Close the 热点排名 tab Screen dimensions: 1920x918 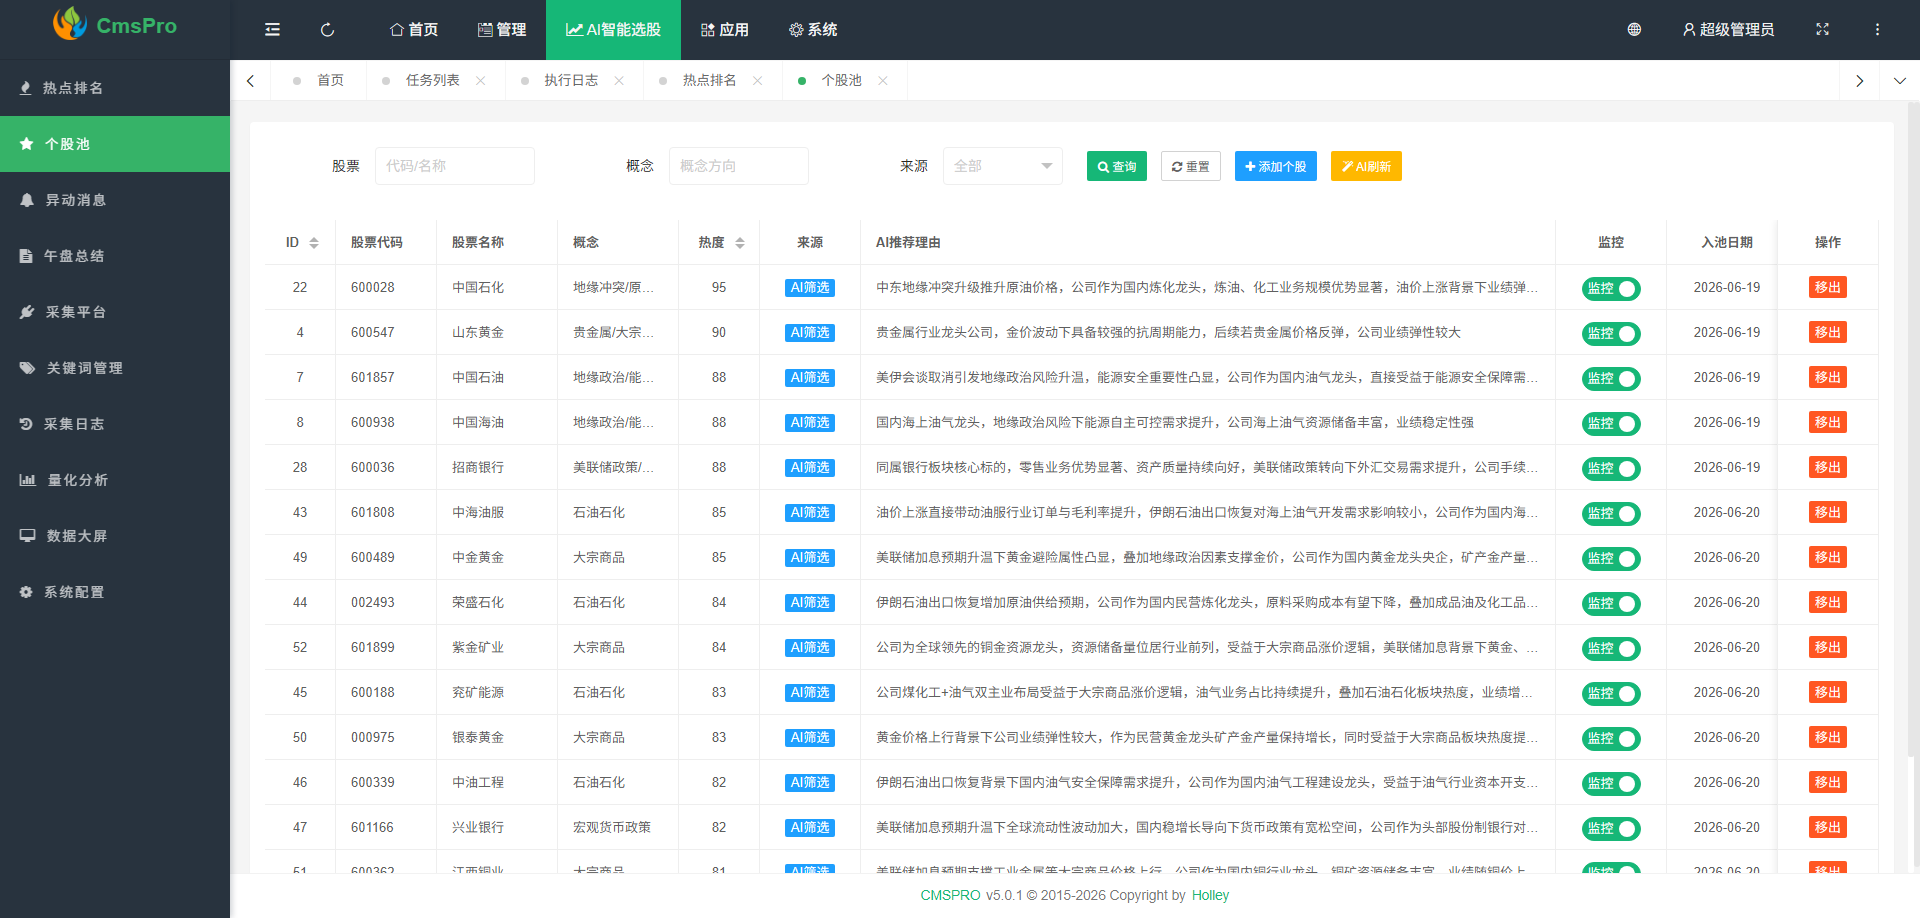[758, 81]
